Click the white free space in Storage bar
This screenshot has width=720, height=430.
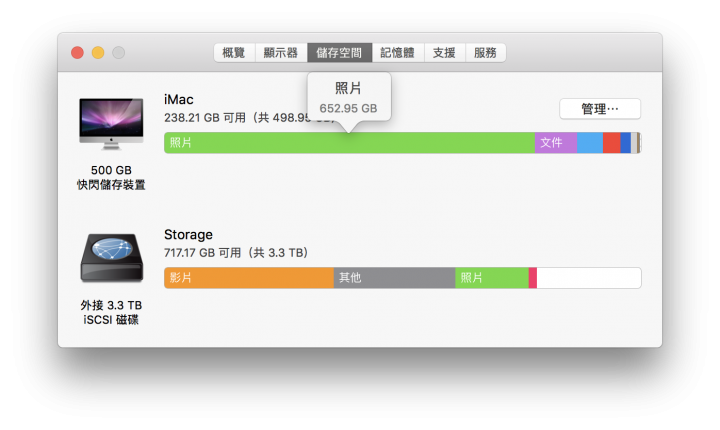[589, 278]
